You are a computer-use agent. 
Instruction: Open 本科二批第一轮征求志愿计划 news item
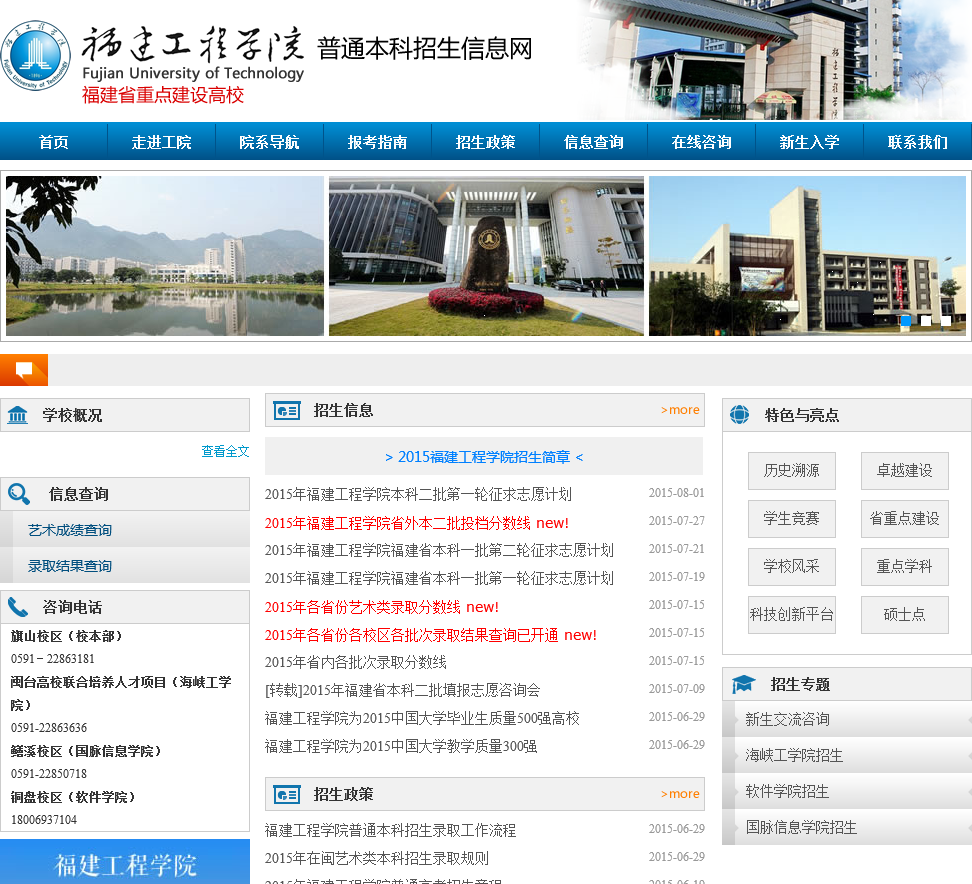418,494
